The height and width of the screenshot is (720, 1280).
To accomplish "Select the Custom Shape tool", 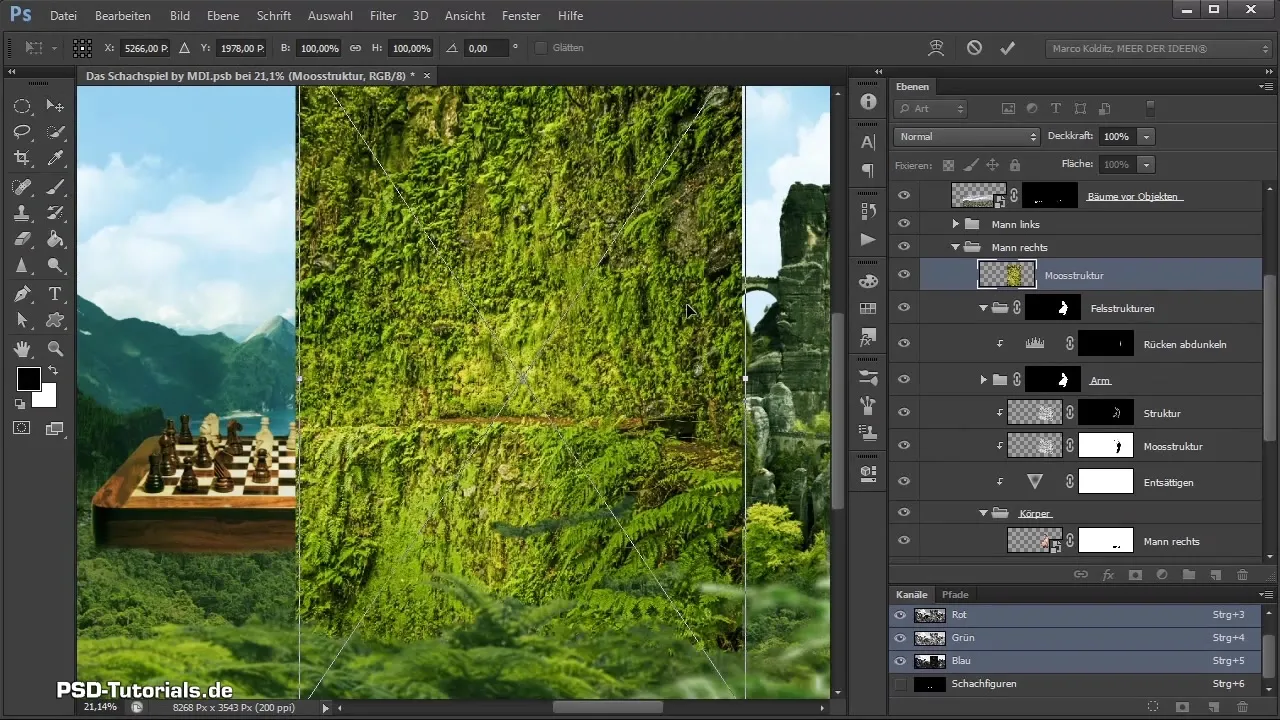I will click(56, 320).
